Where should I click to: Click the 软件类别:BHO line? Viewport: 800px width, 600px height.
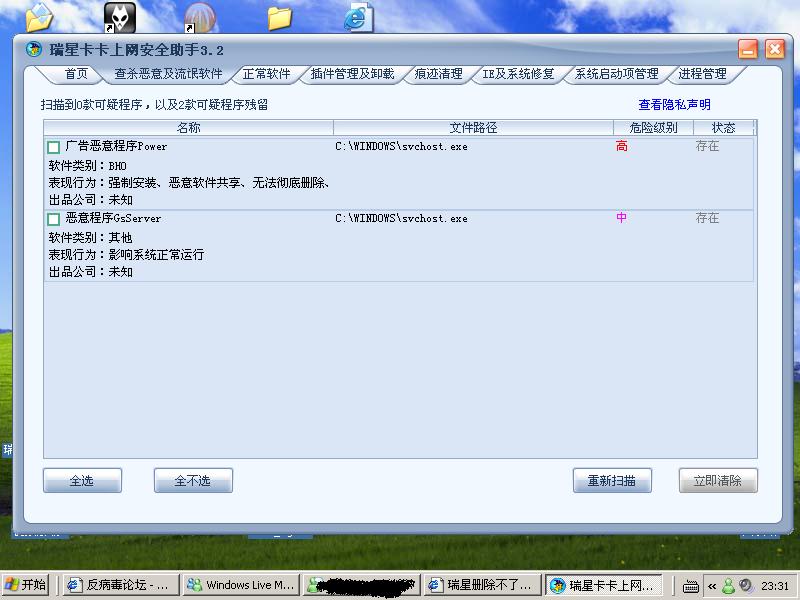[88, 166]
